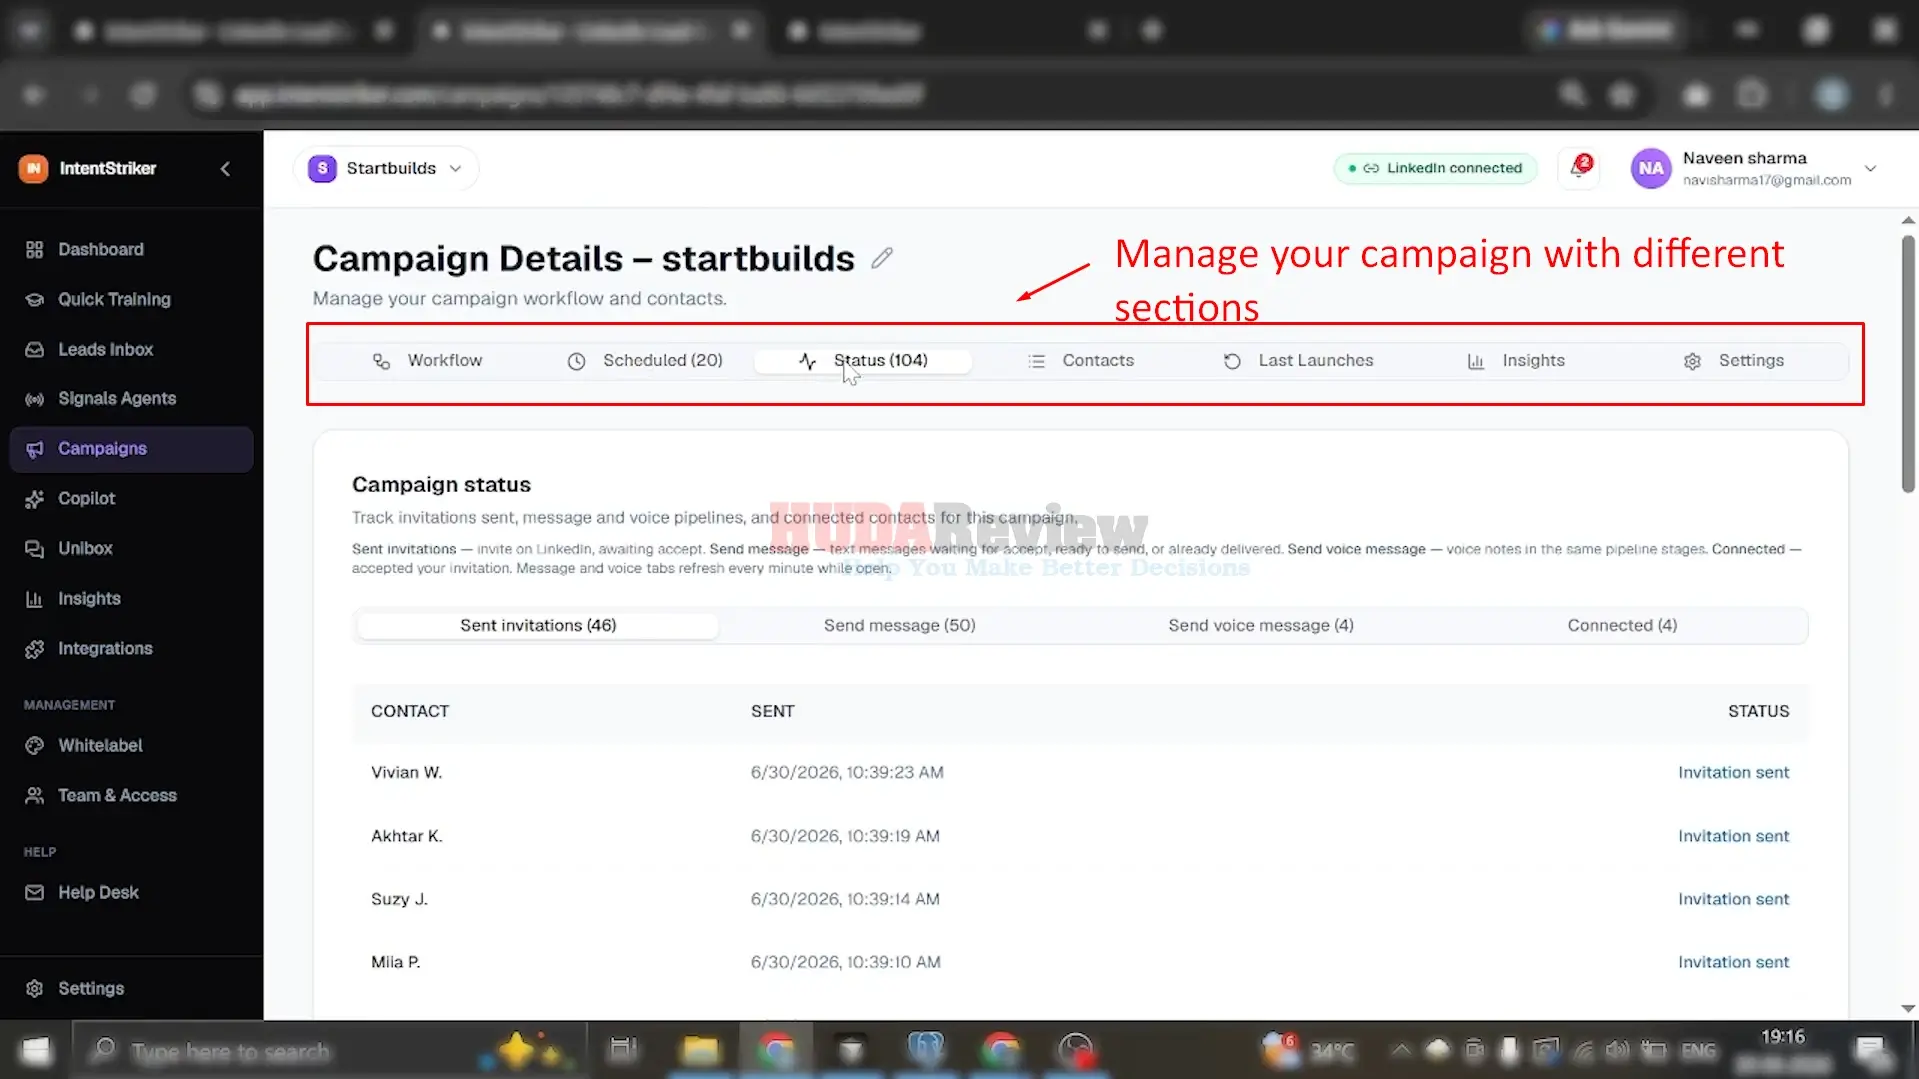Click contact Mila P.
The height and width of the screenshot is (1079, 1919).
(x=395, y=962)
